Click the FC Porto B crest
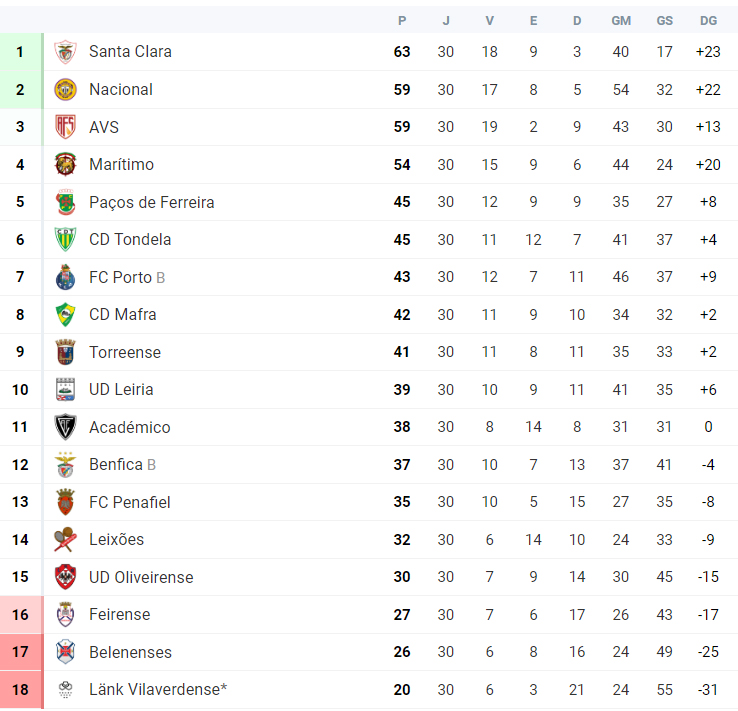Image resolution: width=738 pixels, height=711 pixels. 65,277
